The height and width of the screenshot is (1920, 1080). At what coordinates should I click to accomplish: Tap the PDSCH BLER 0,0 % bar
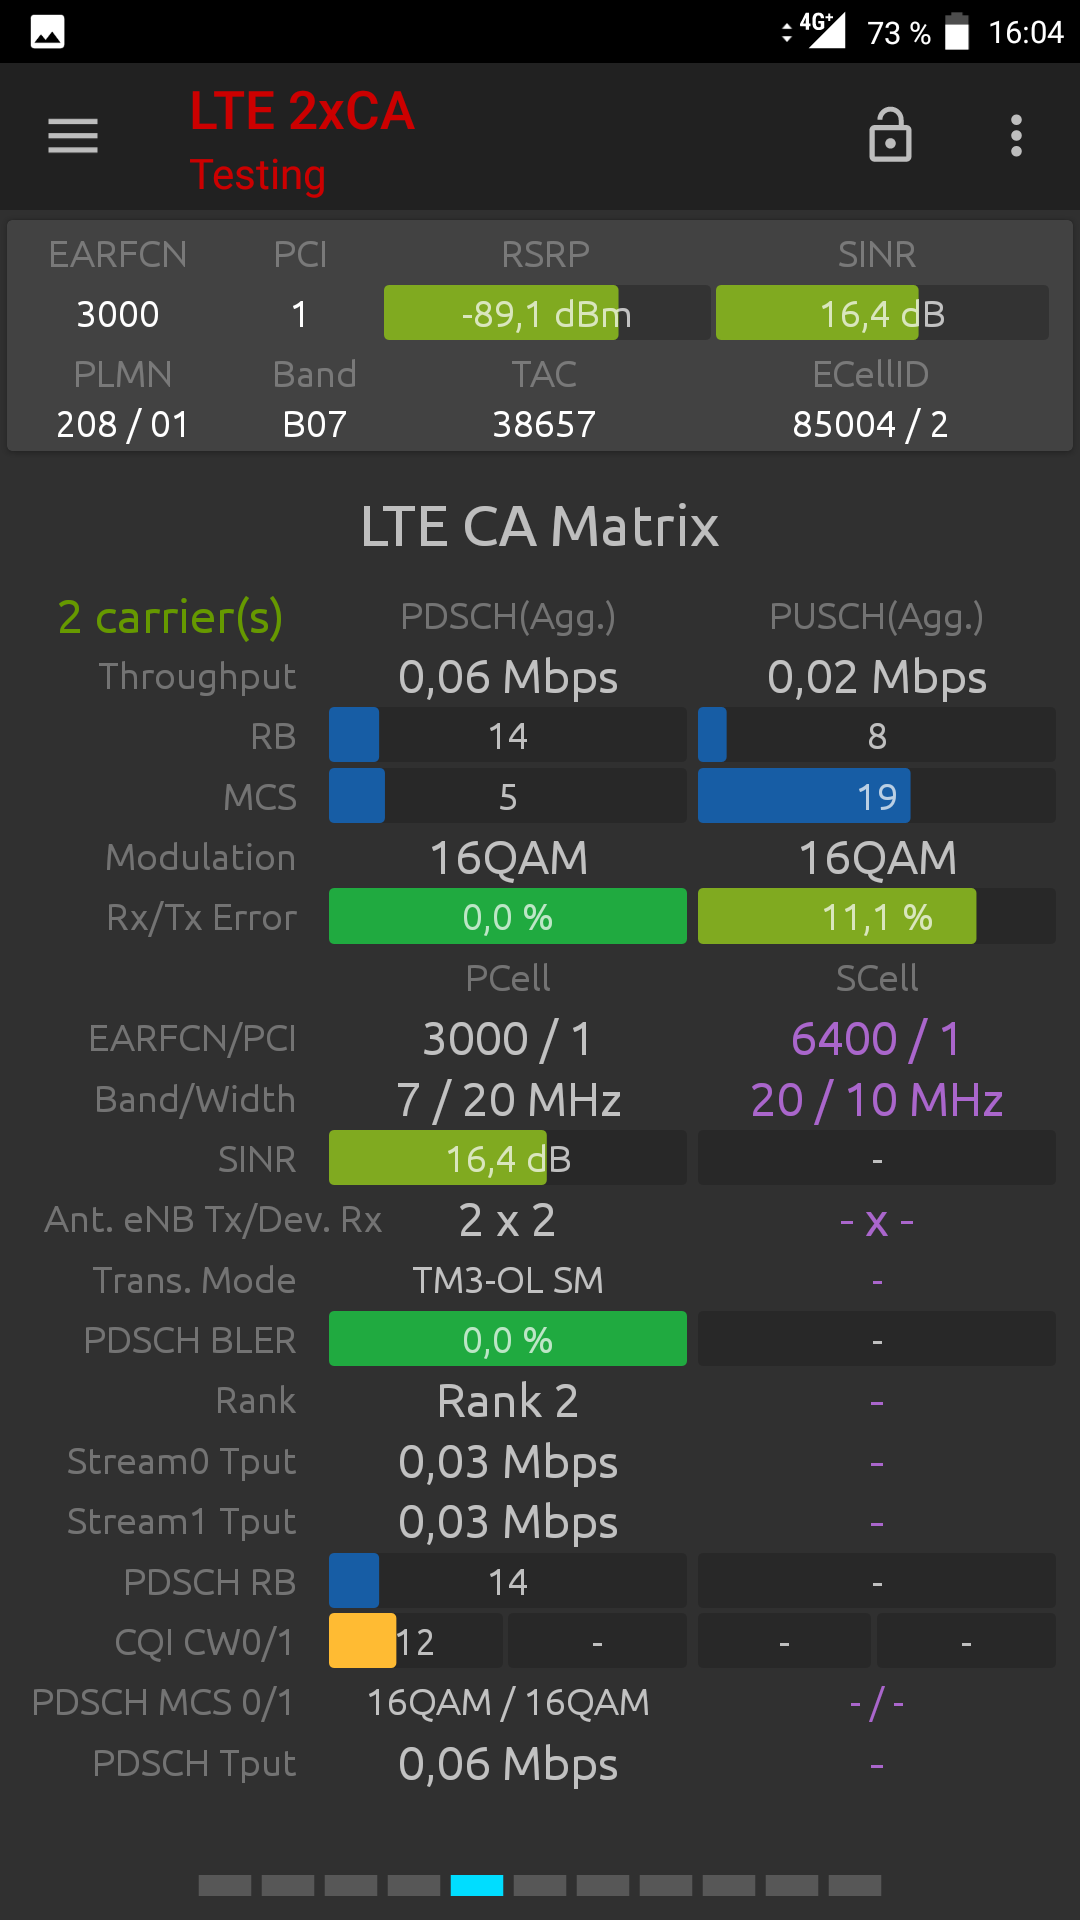click(x=508, y=1339)
